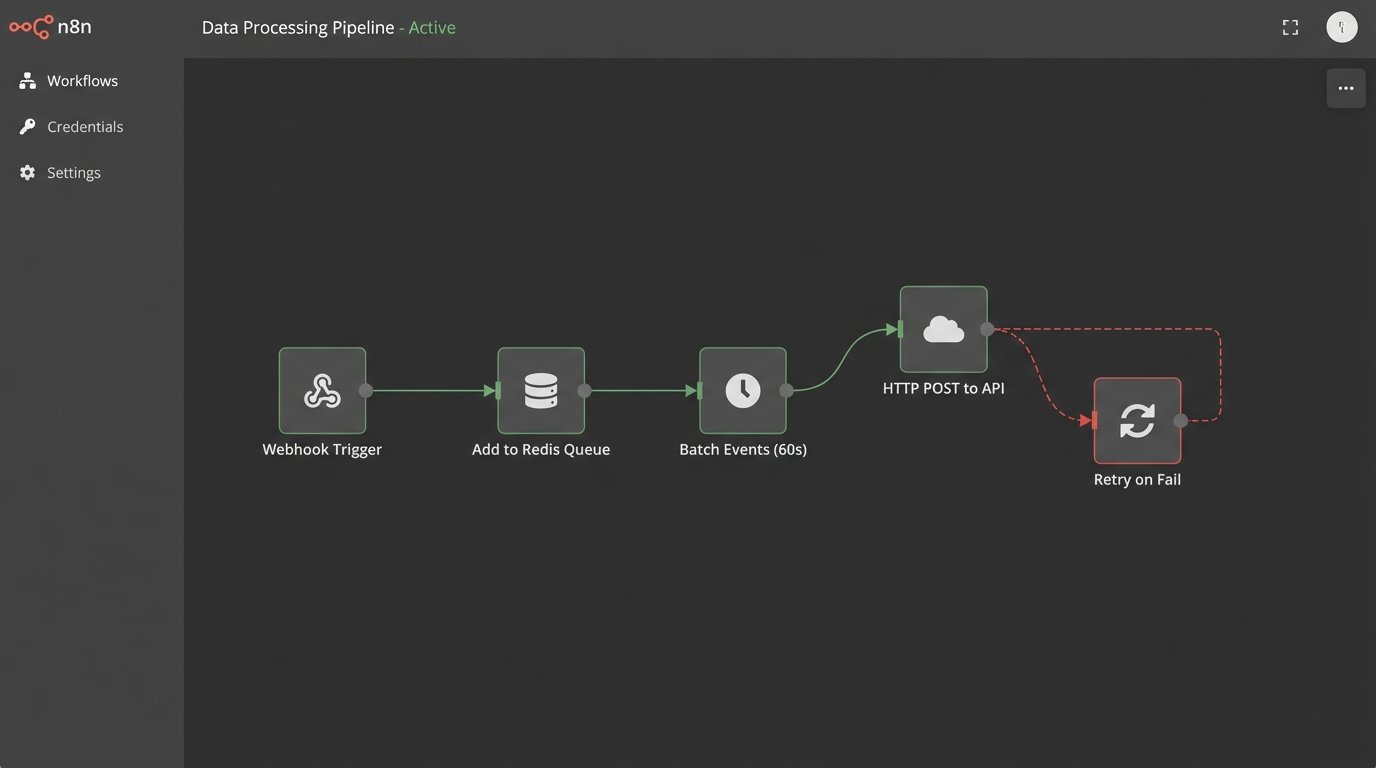Open Credentials in the sidebar
Viewport: 1376px width, 768px height.
(85, 127)
